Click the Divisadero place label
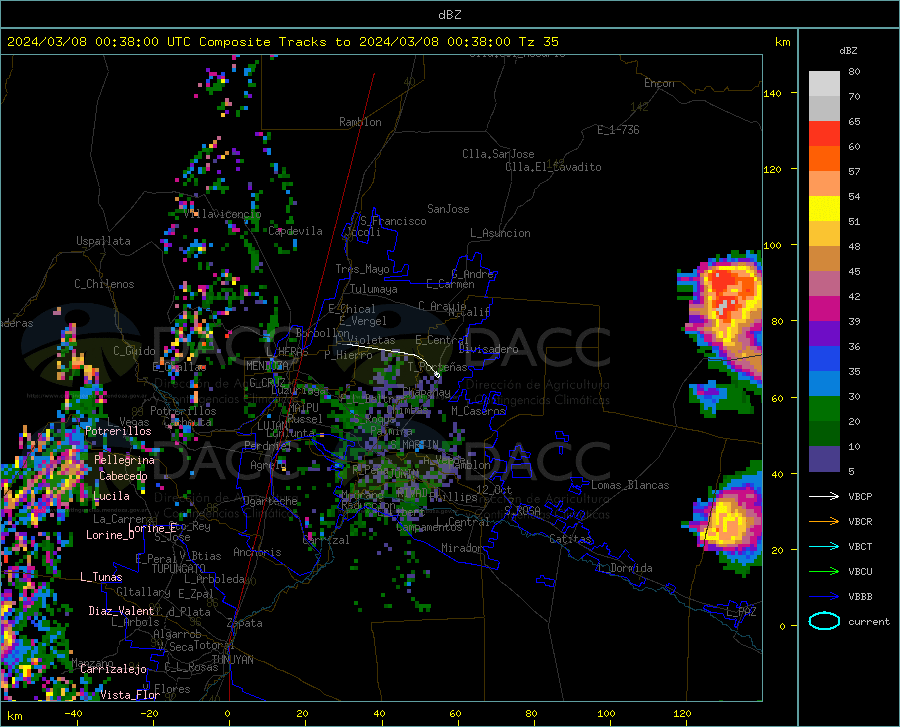Screen dimensions: 900x727 click(x=488, y=349)
